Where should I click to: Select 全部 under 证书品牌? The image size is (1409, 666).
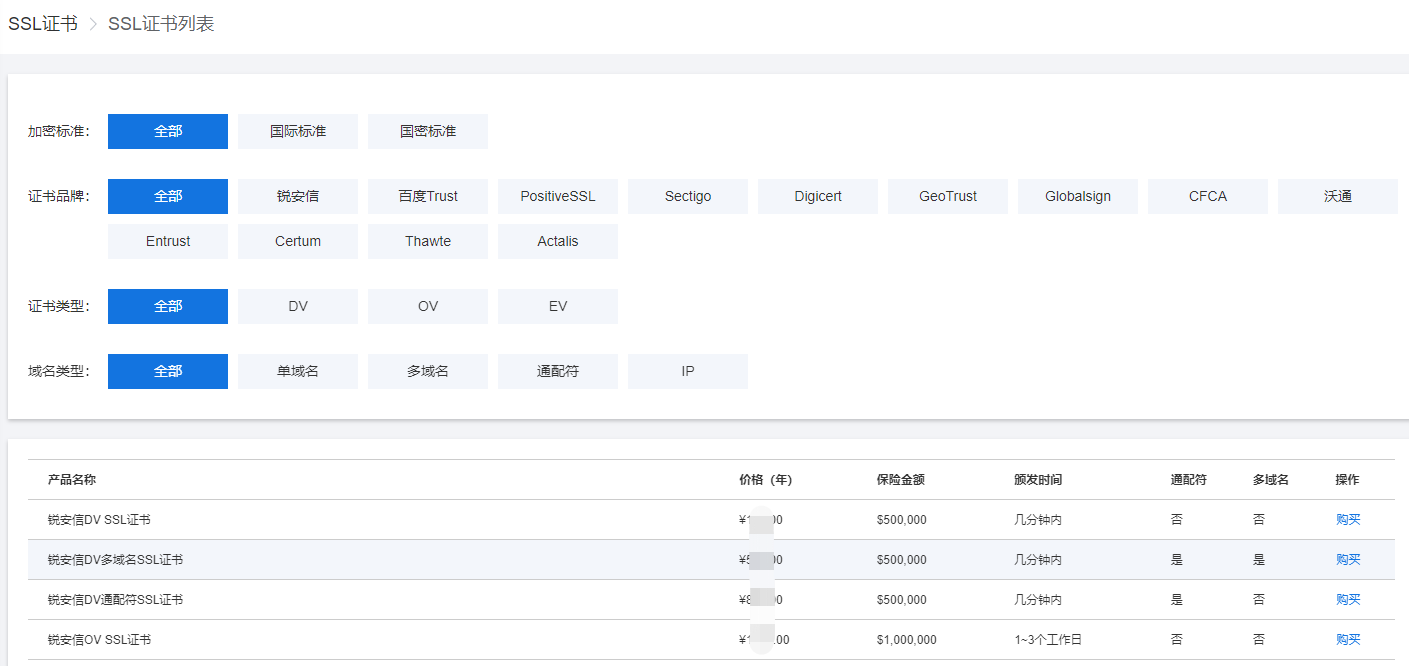[x=168, y=196]
